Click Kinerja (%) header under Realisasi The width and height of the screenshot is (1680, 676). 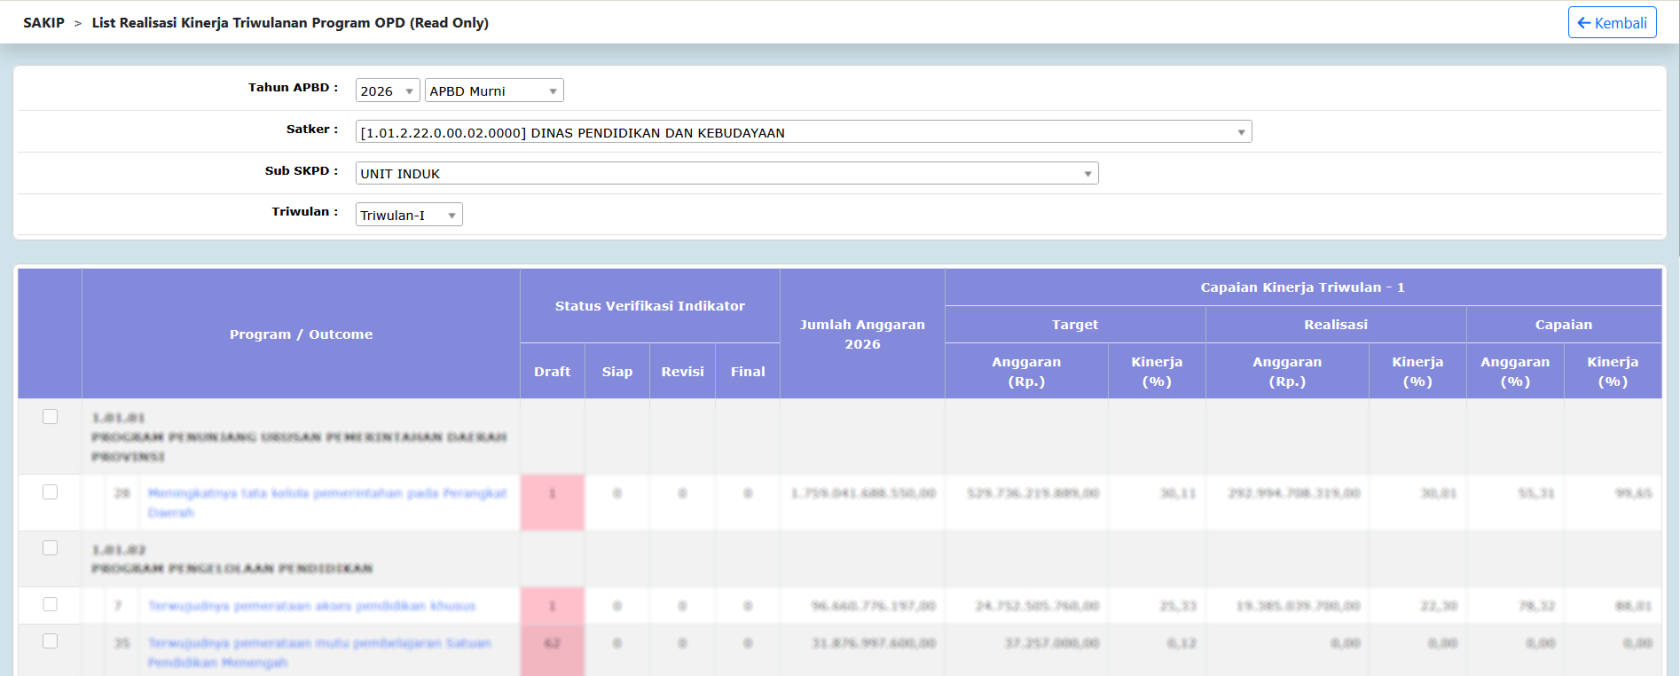1418,371
